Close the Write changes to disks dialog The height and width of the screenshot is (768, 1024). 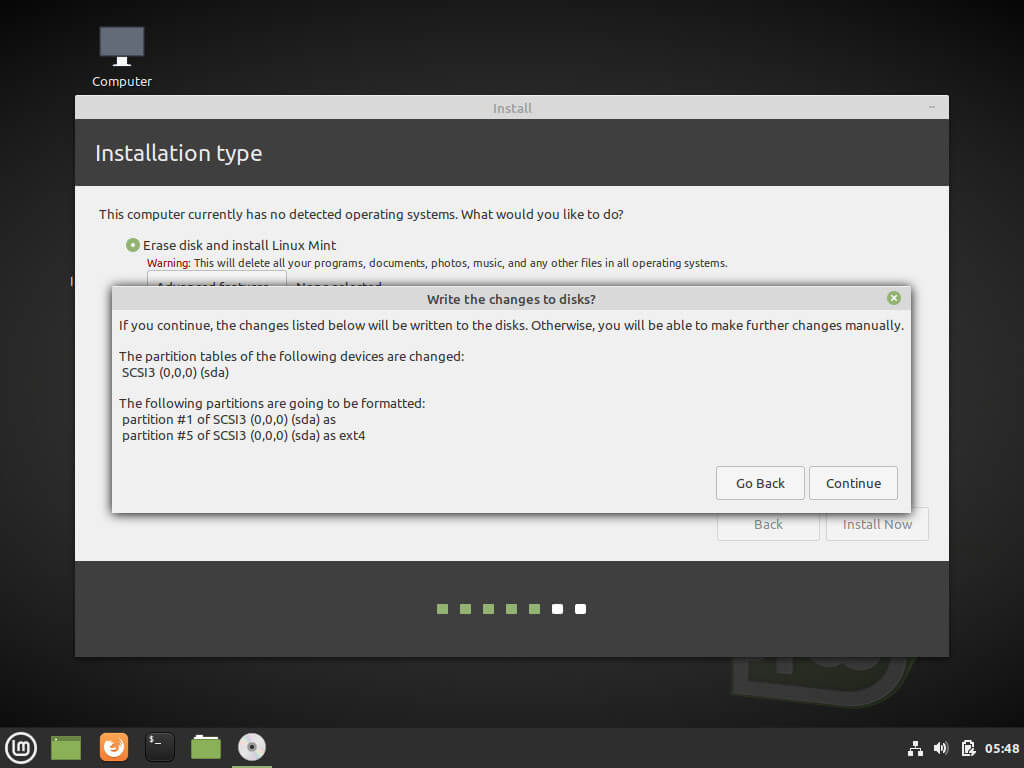point(894,298)
